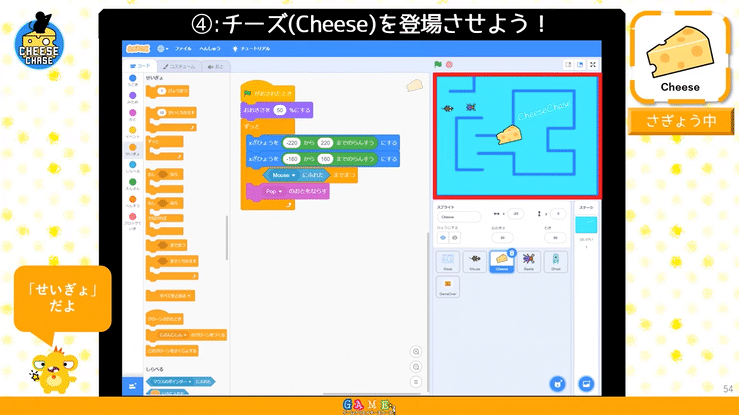Open the ファイル (File) menu

pos(183,49)
